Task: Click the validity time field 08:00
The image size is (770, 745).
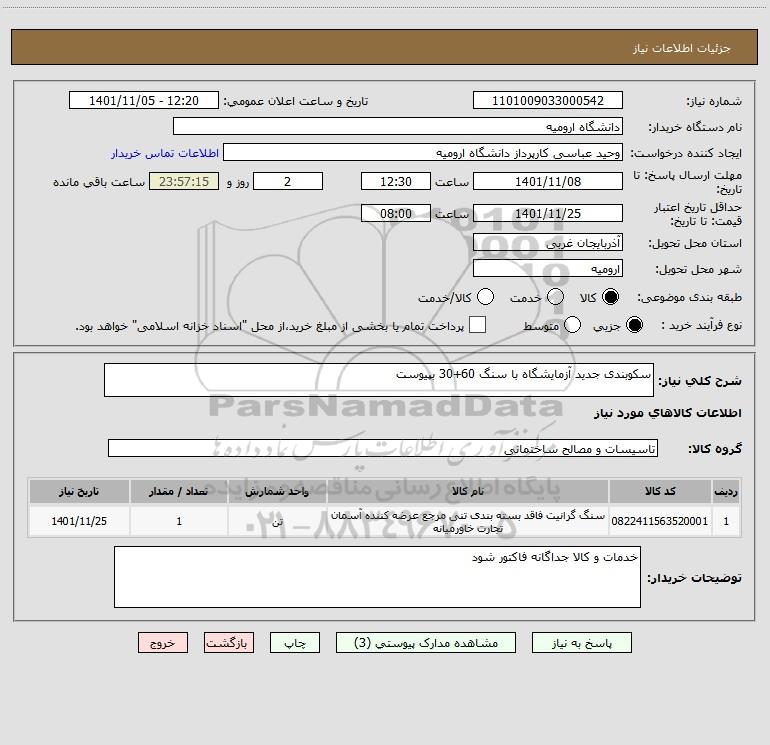Action: pos(396,213)
